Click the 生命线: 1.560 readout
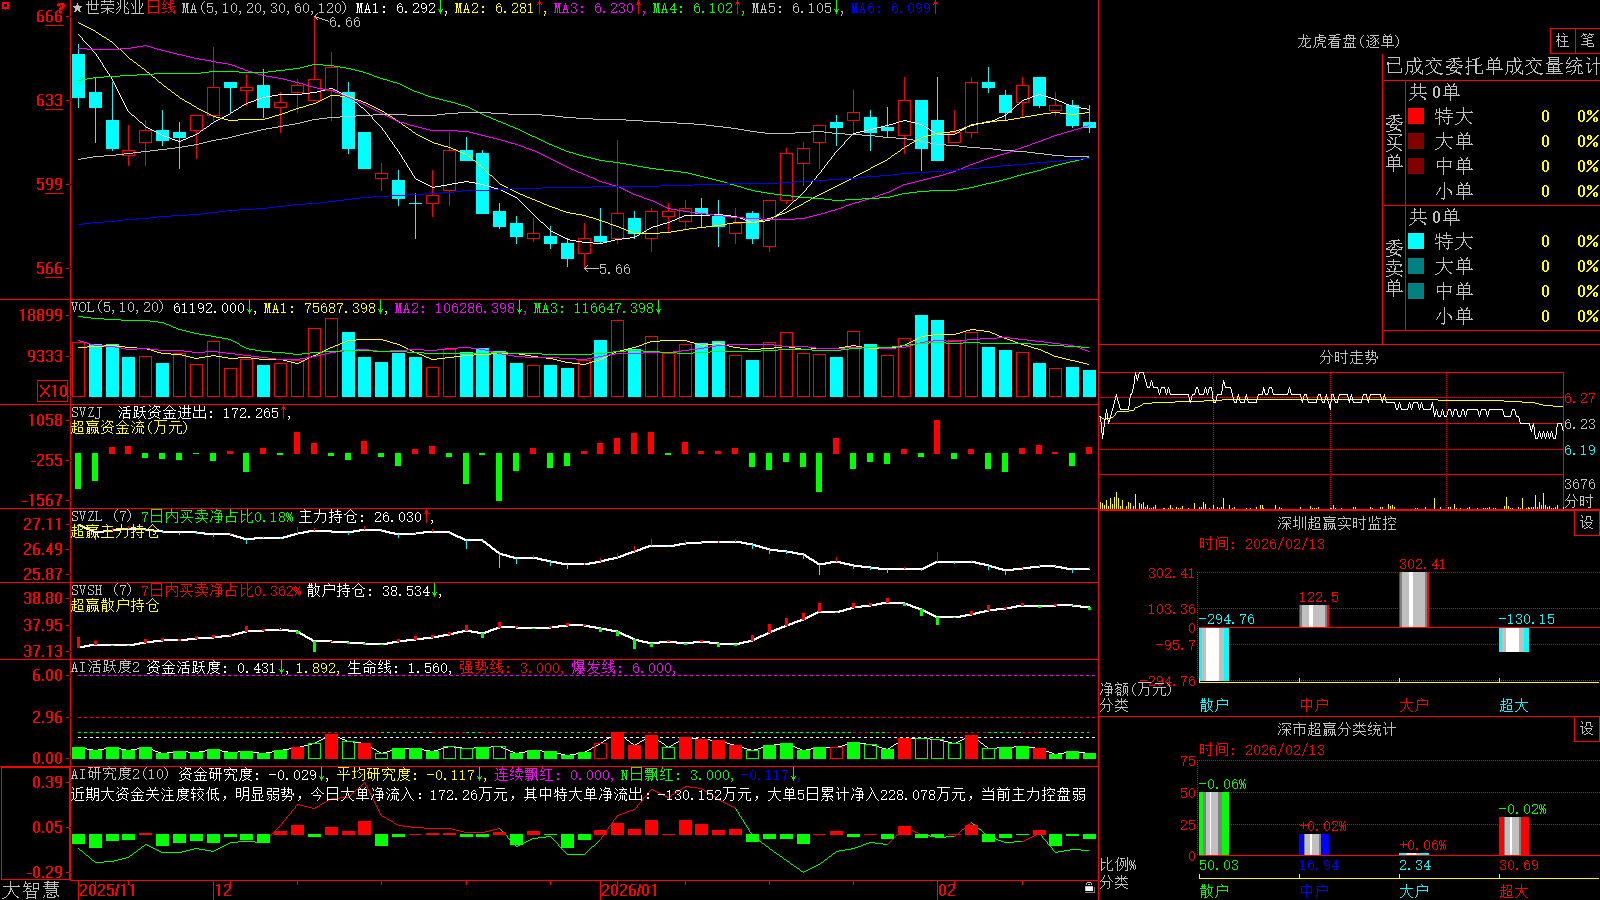This screenshot has height=900, width=1600. tap(398, 668)
